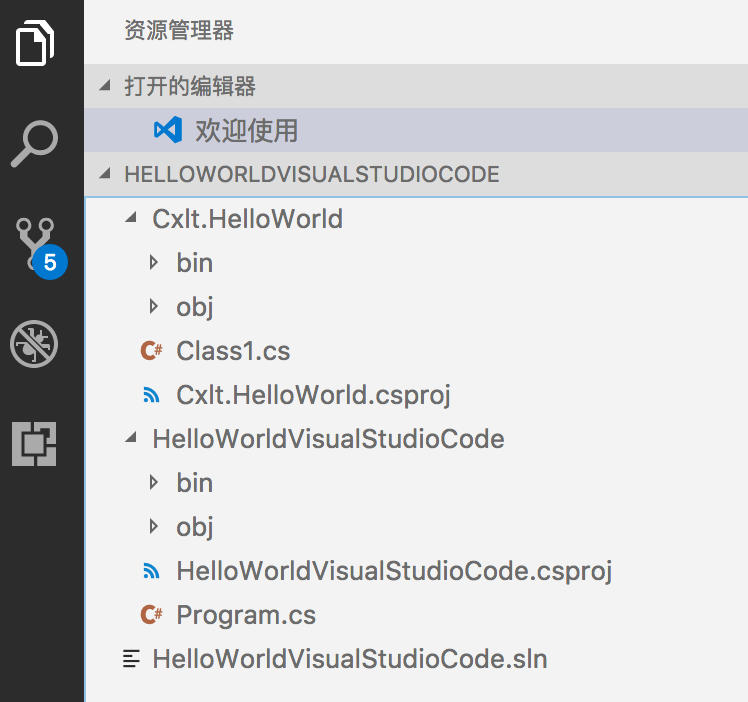Click the feed icon beside Cxlt.HelloWorld.csproj
Viewport: 748px width, 702px height.
tap(151, 395)
